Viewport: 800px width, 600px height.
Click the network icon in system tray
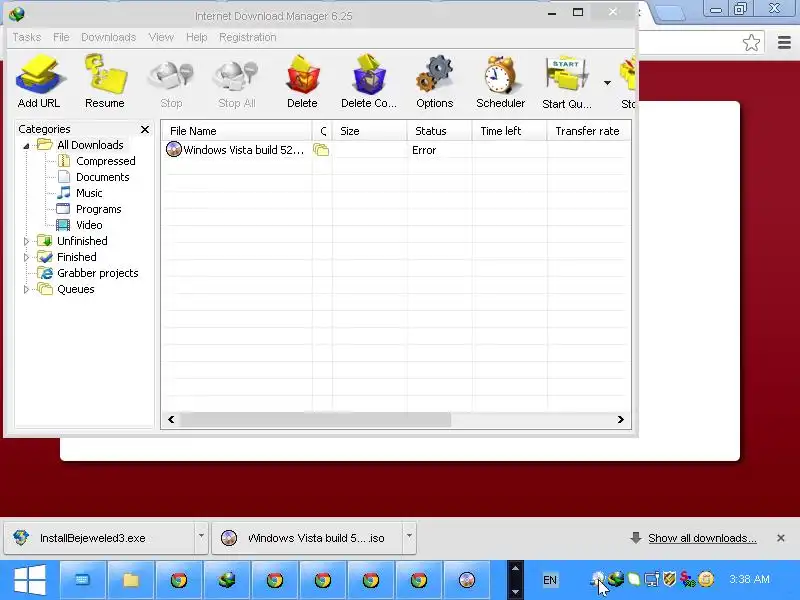[652, 579]
